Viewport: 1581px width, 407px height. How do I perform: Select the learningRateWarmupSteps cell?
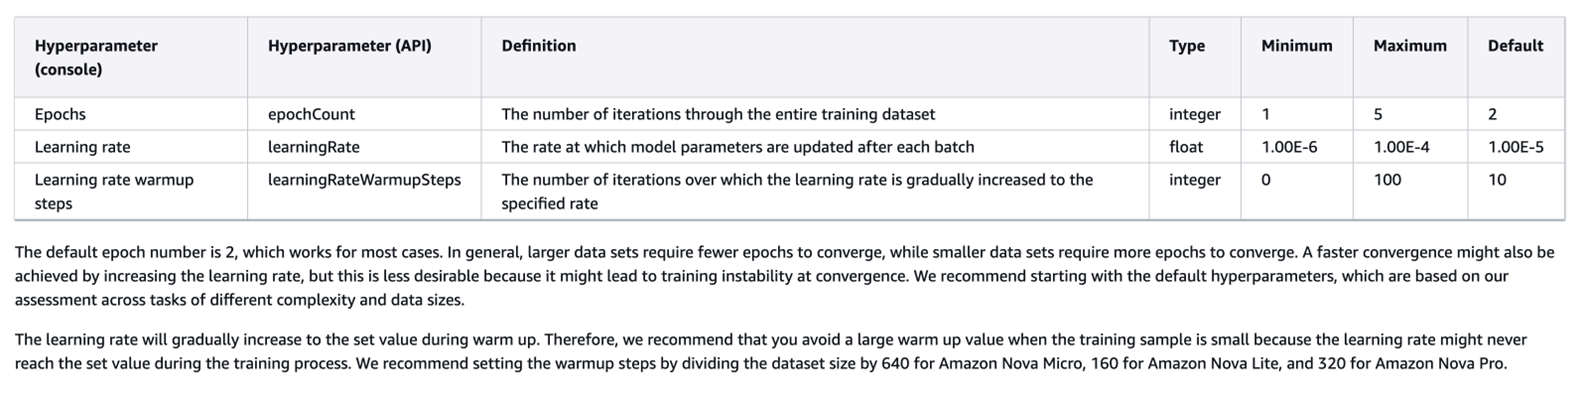pos(364,180)
